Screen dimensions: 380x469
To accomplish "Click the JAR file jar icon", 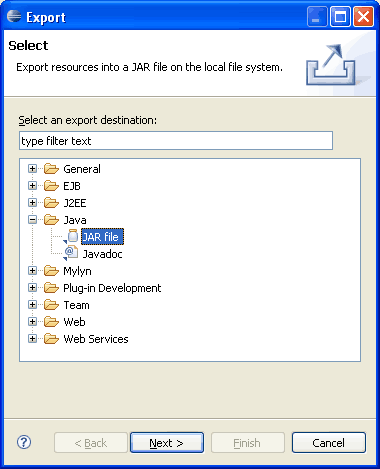I will click(73, 236).
